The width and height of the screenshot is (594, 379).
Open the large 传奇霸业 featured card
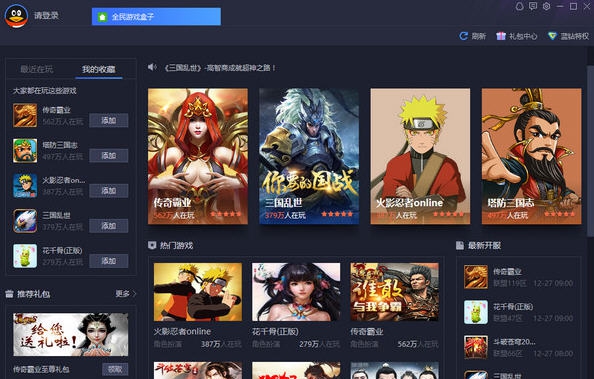click(x=198, y=156)
